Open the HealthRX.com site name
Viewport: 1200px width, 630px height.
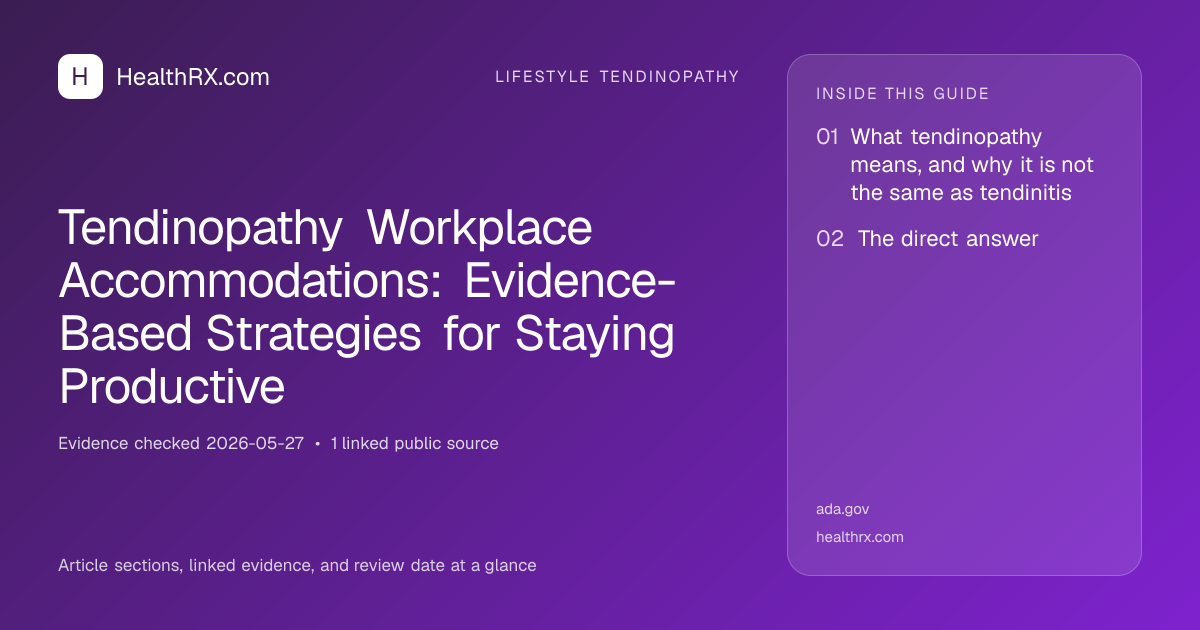point(193,77)
